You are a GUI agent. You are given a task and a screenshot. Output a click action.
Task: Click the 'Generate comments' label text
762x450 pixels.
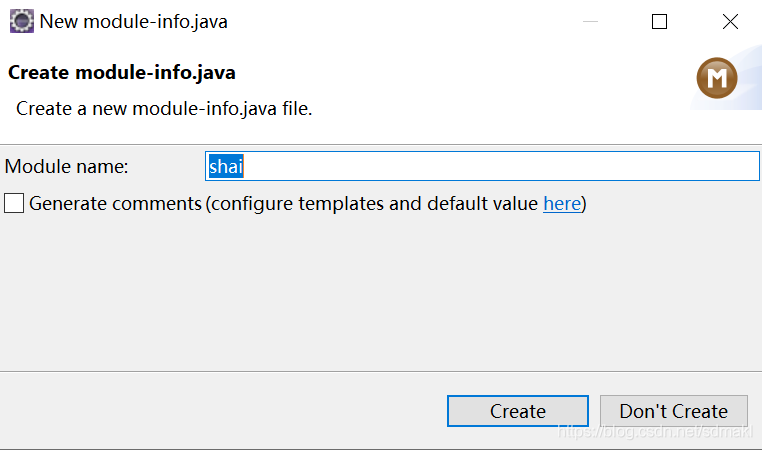[115, 204]
